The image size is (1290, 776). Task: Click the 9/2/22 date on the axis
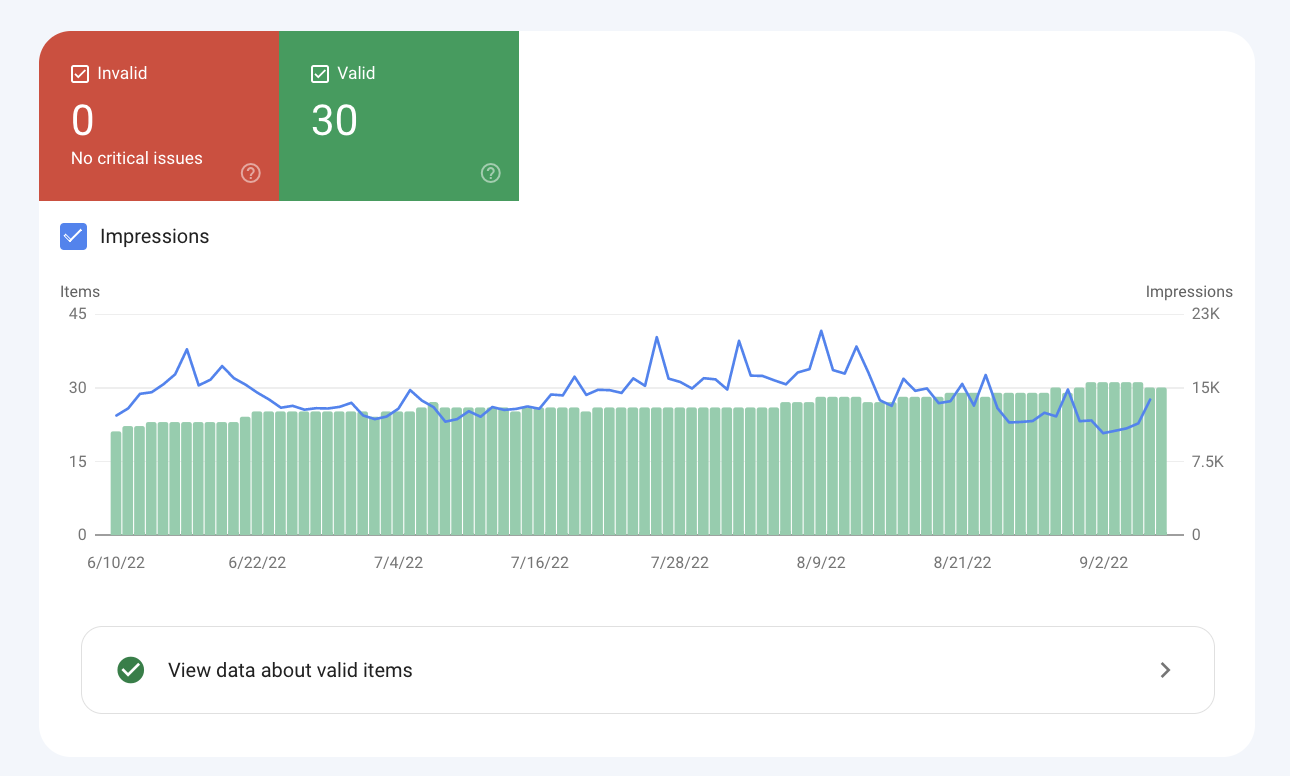click(1103, 563)
